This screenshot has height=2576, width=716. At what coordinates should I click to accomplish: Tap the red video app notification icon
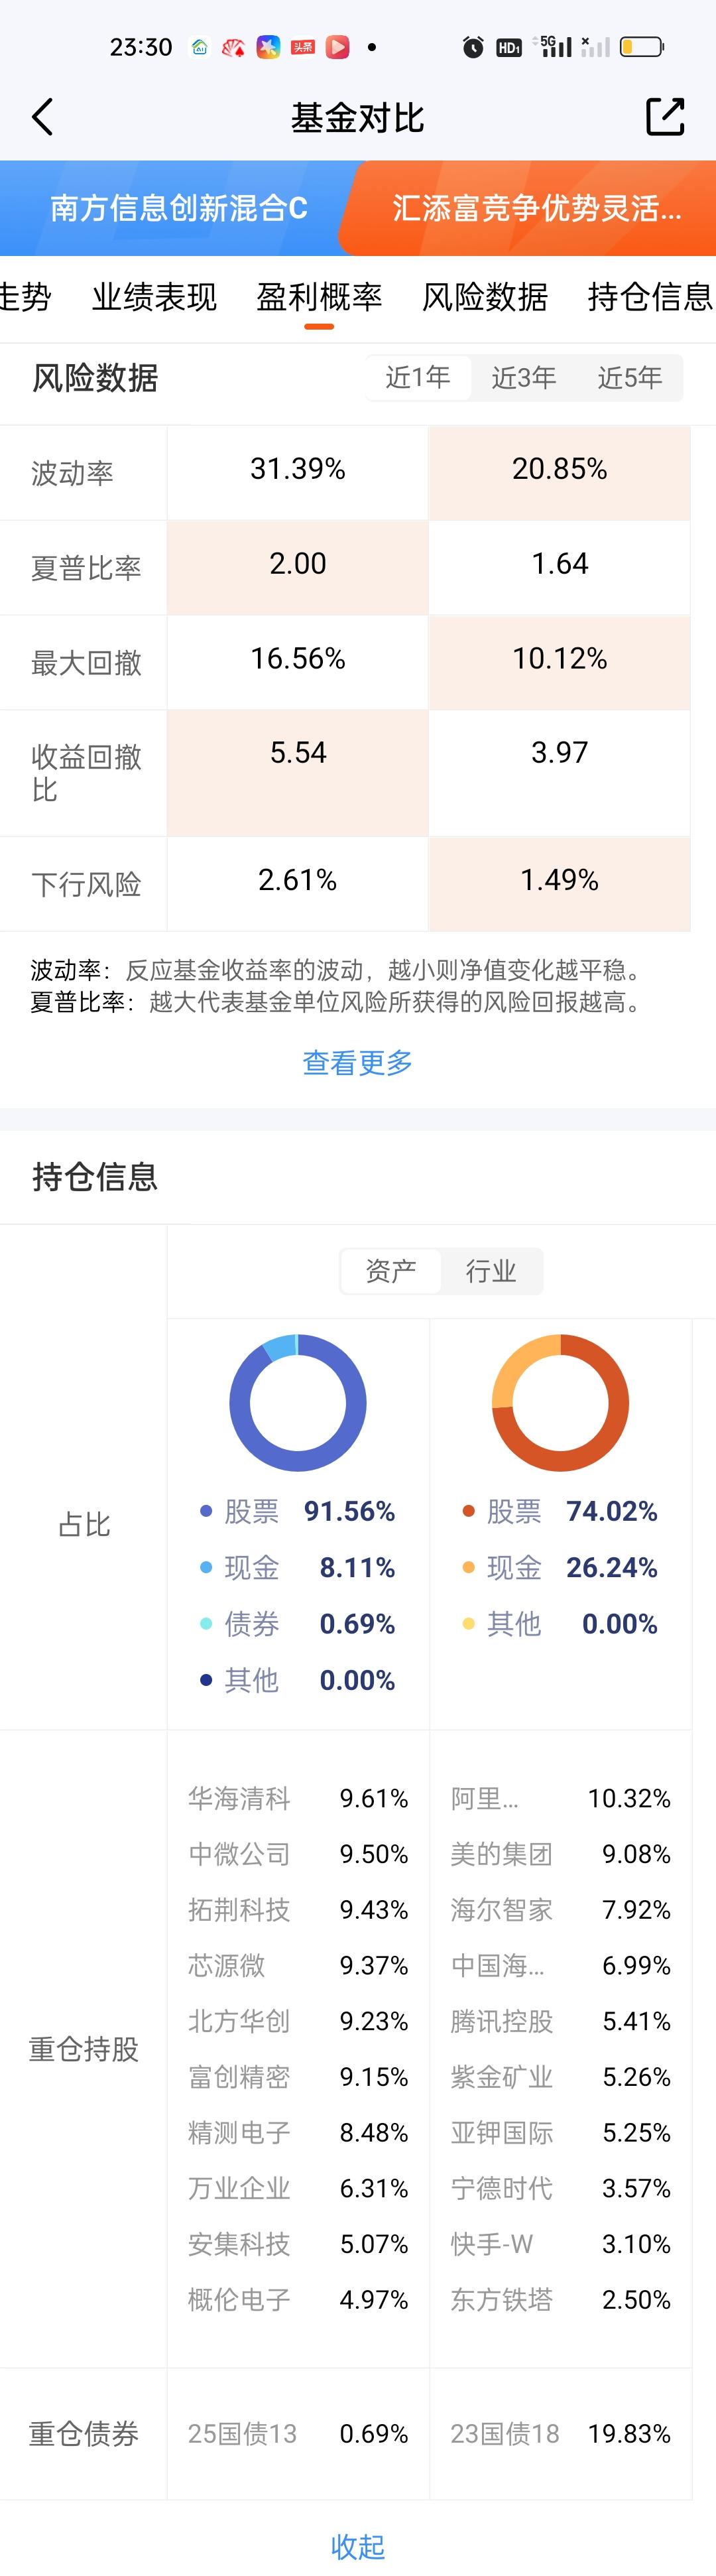coord(338,47)
